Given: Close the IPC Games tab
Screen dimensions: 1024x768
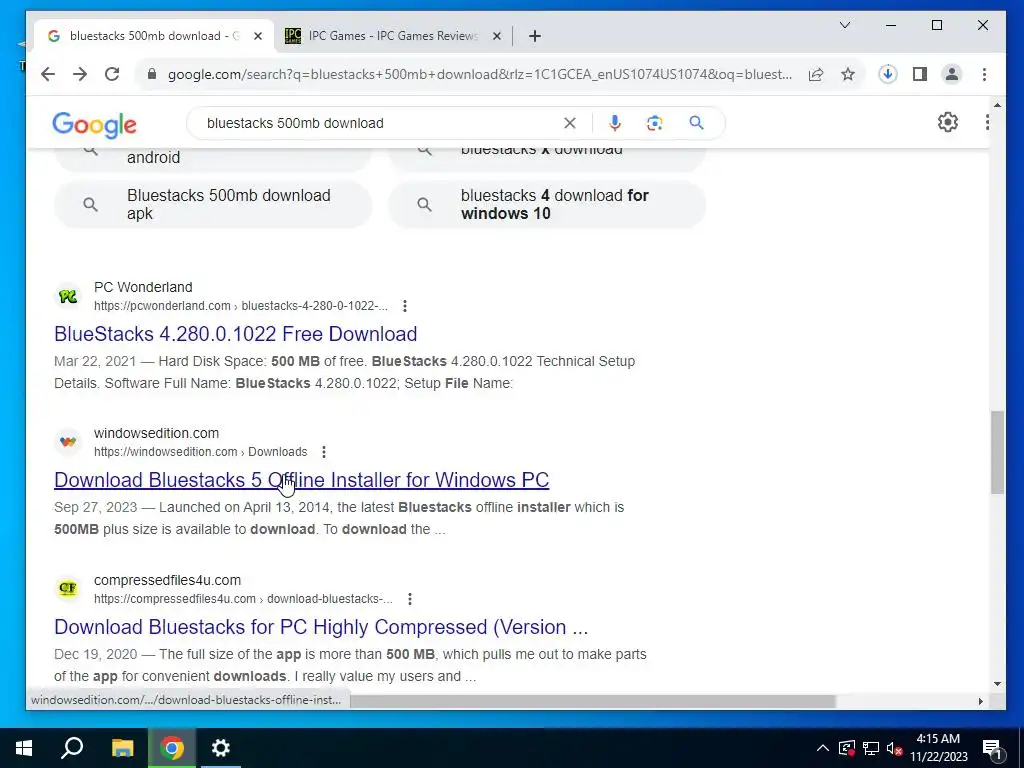Looking at the screenshot, I should [497, 36].
